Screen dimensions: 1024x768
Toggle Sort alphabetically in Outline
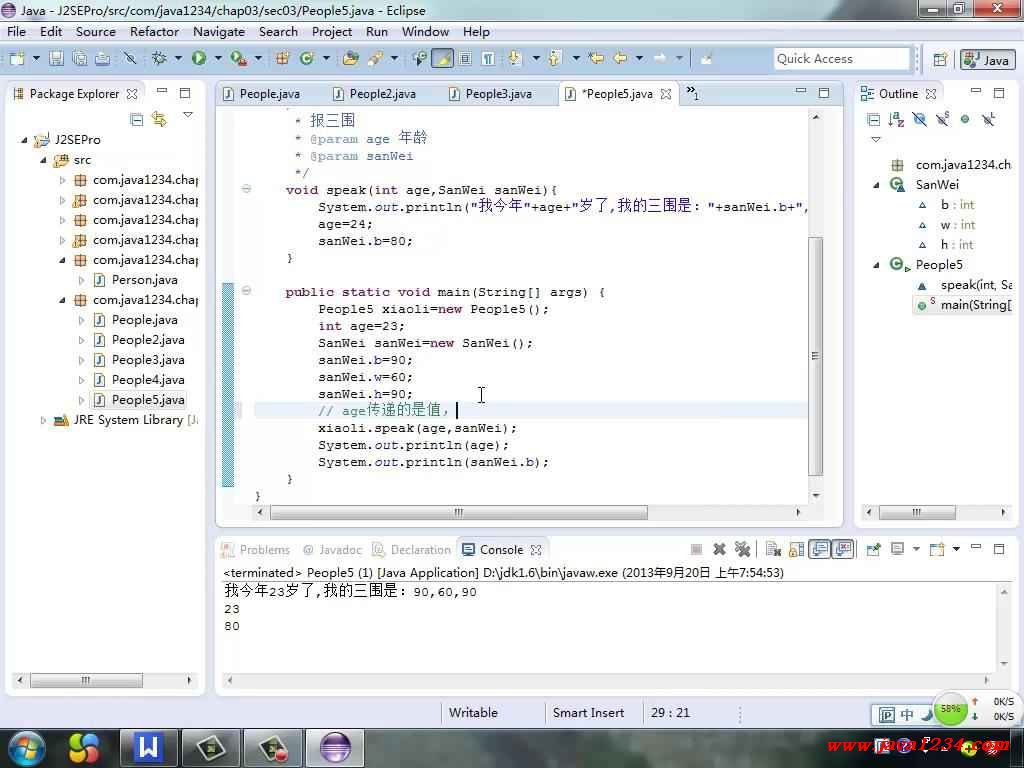[897, 119]
